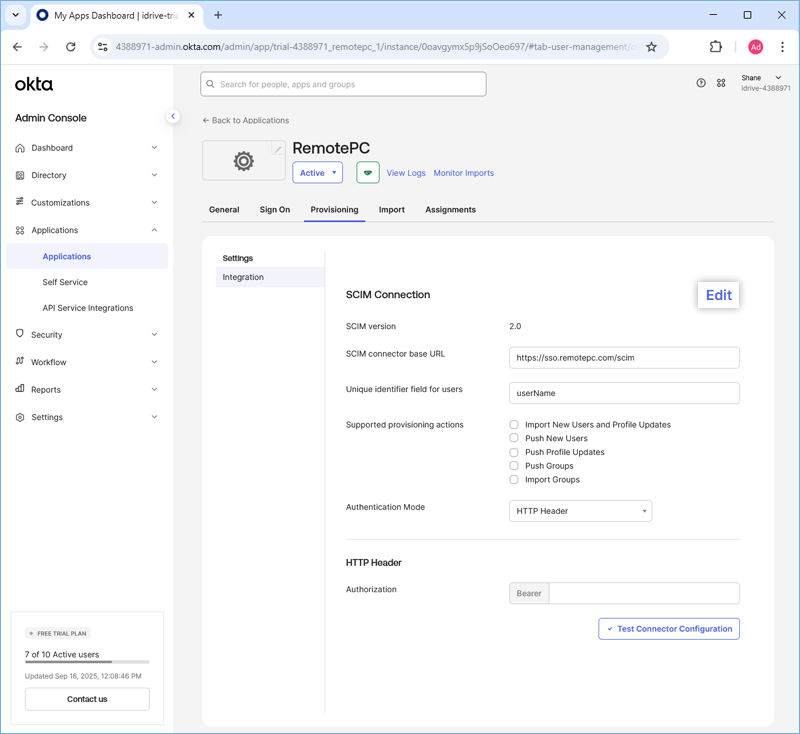Click Test Connector Configuration button

[669, 629]
